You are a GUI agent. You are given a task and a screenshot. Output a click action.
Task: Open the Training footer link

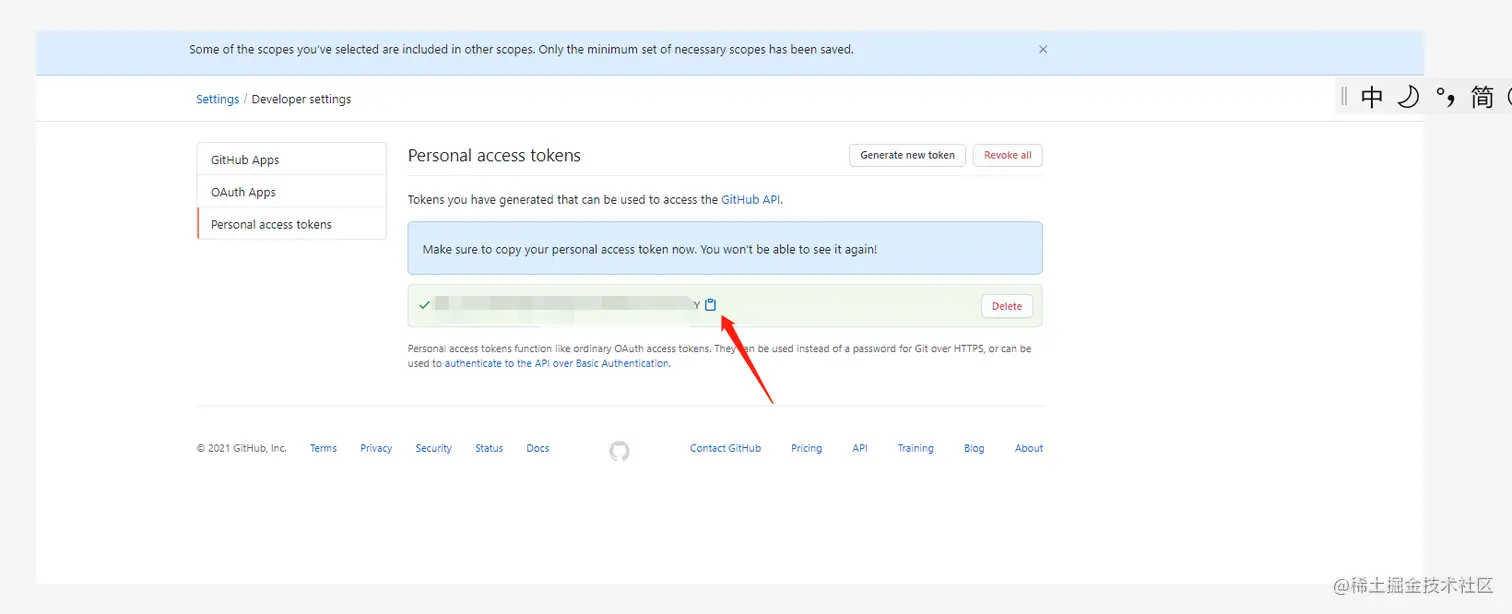tap(915, 448)
